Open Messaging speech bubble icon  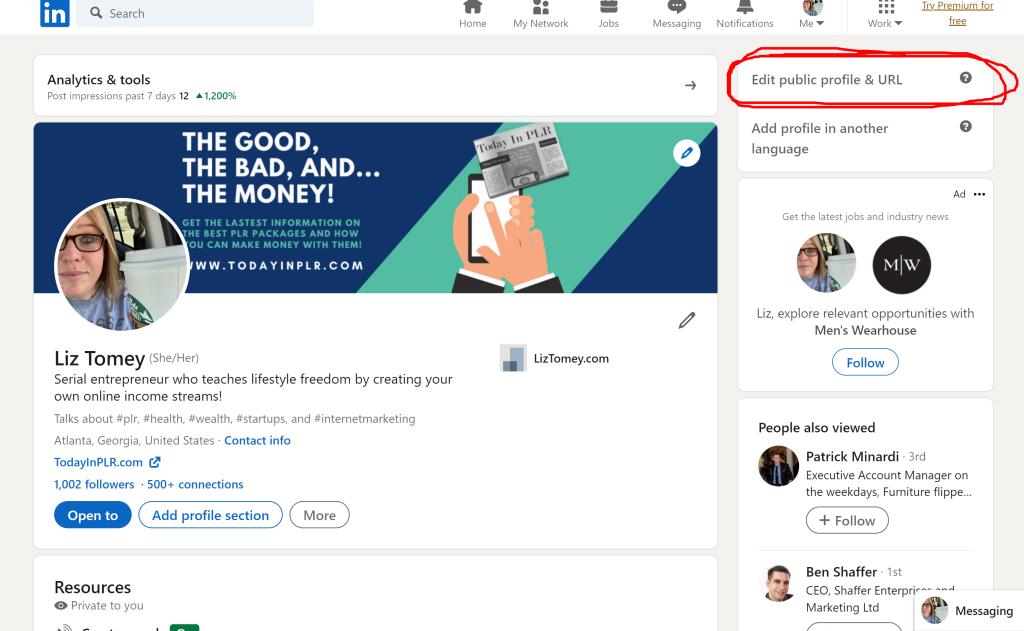(677, 7)
